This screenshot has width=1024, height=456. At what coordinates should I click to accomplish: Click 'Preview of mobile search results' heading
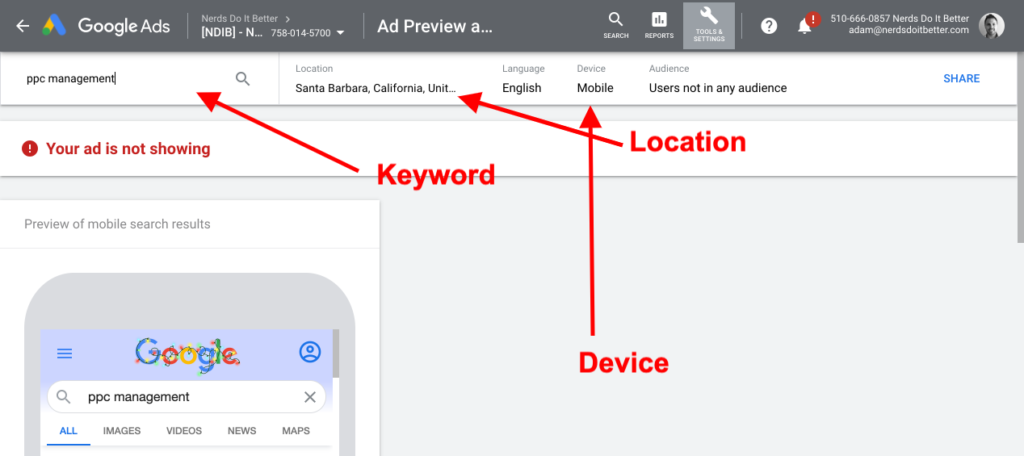118,224
